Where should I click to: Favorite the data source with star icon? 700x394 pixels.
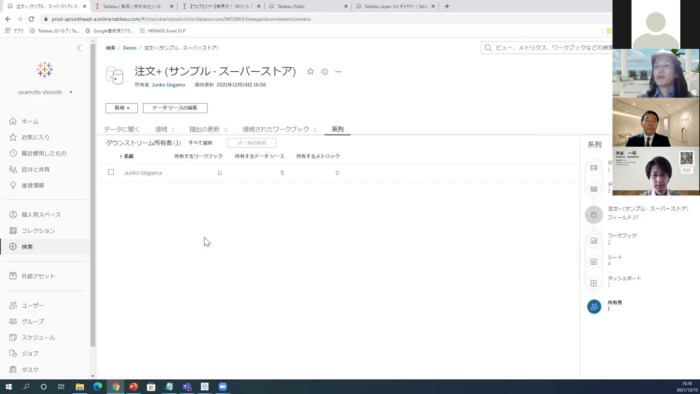coord(310,71)
